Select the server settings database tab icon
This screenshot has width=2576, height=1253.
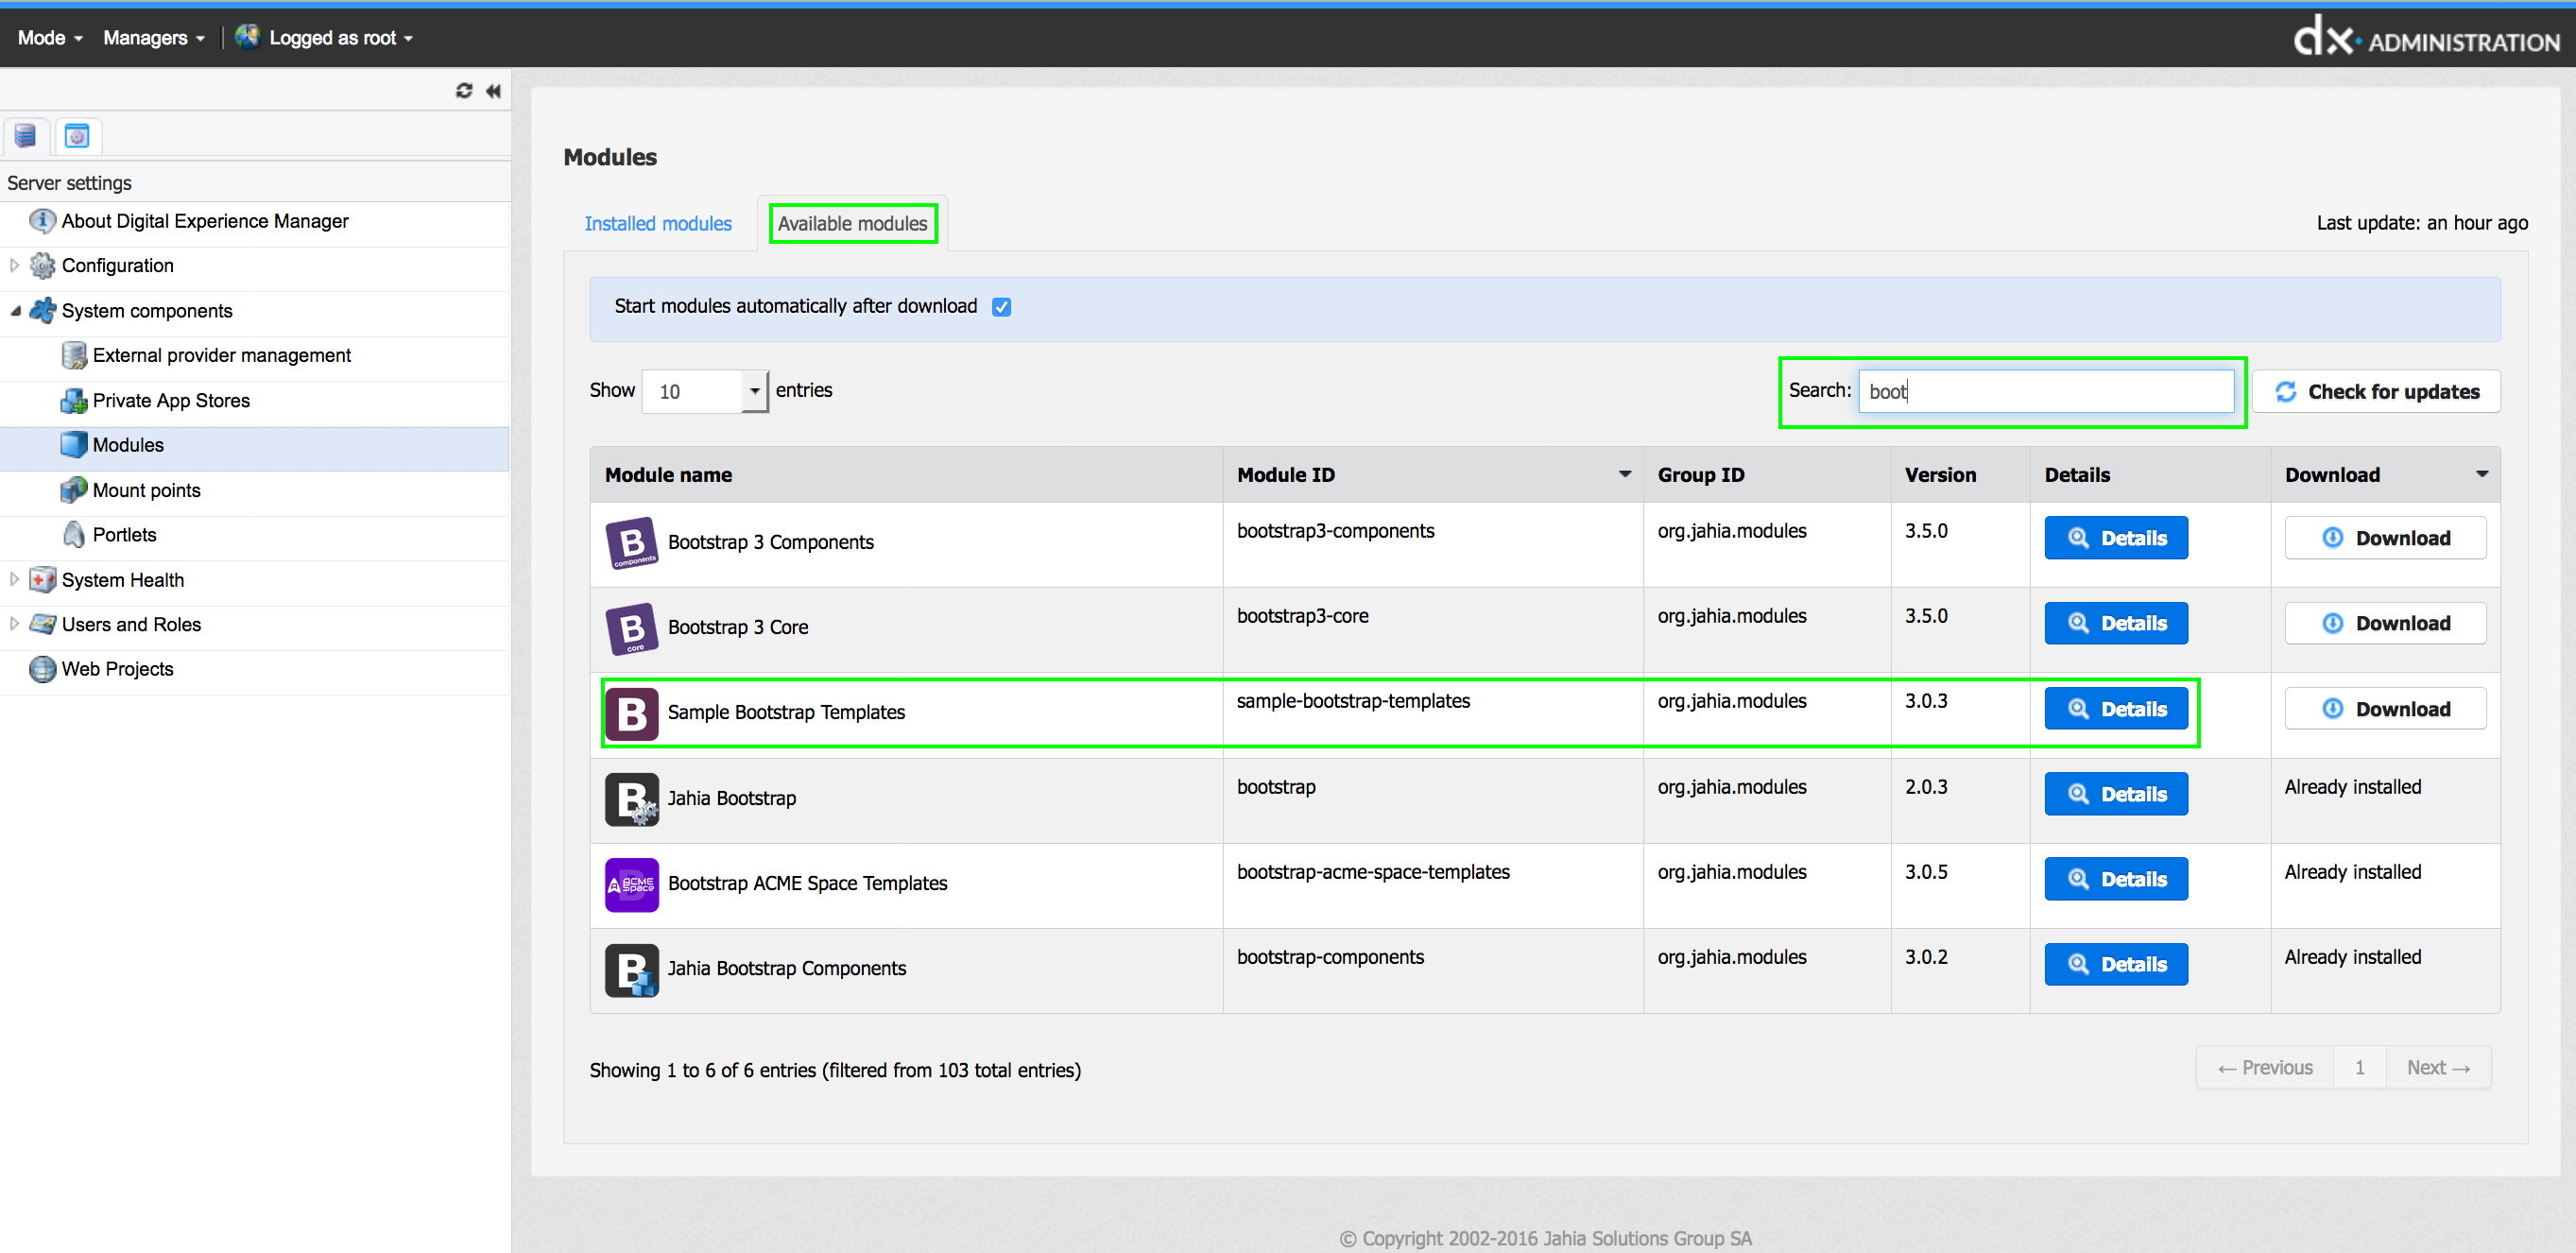point(25,135)
